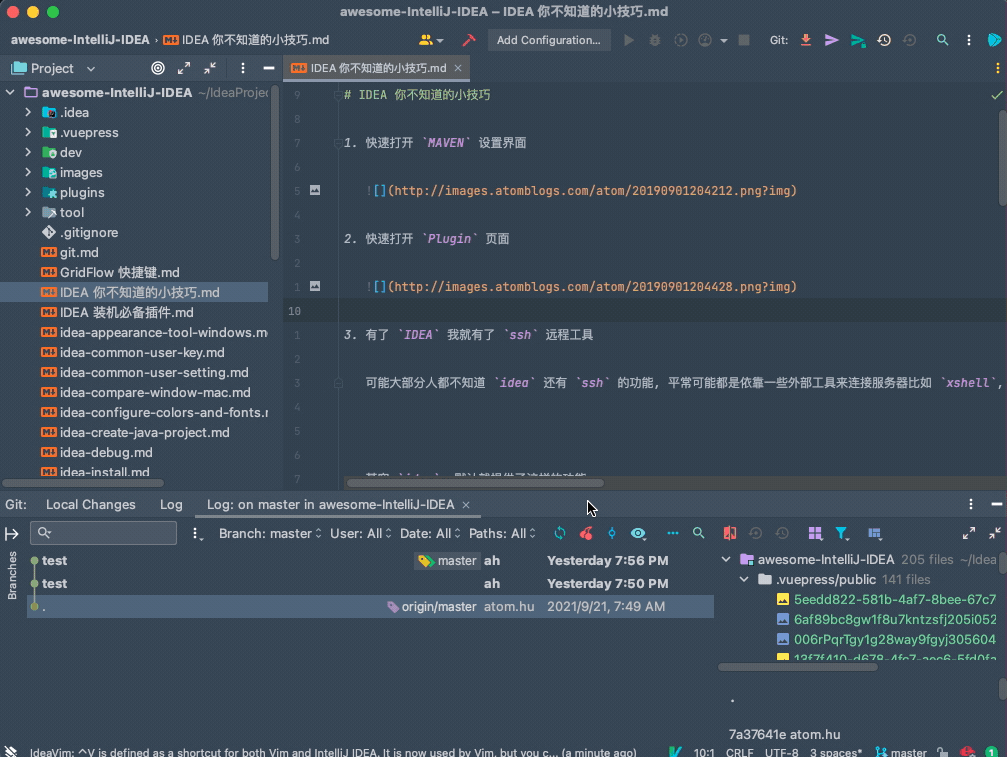Image resolution: width=1007 pixels, height=757 pixels.
Task: Collapse .vuepress/public in commit files tree
Action: (744, 579)
